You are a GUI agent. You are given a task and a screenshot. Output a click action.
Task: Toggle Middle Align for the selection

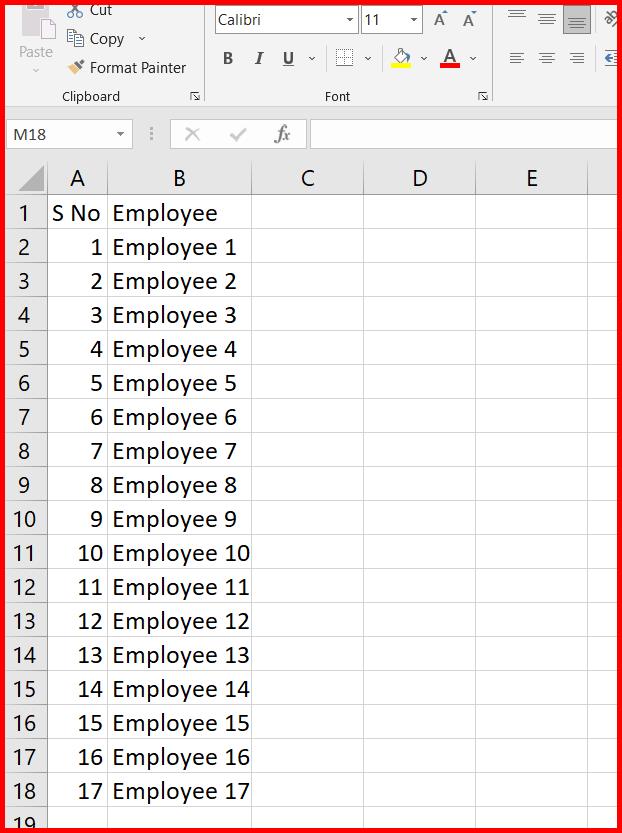(x=546, y=17)
